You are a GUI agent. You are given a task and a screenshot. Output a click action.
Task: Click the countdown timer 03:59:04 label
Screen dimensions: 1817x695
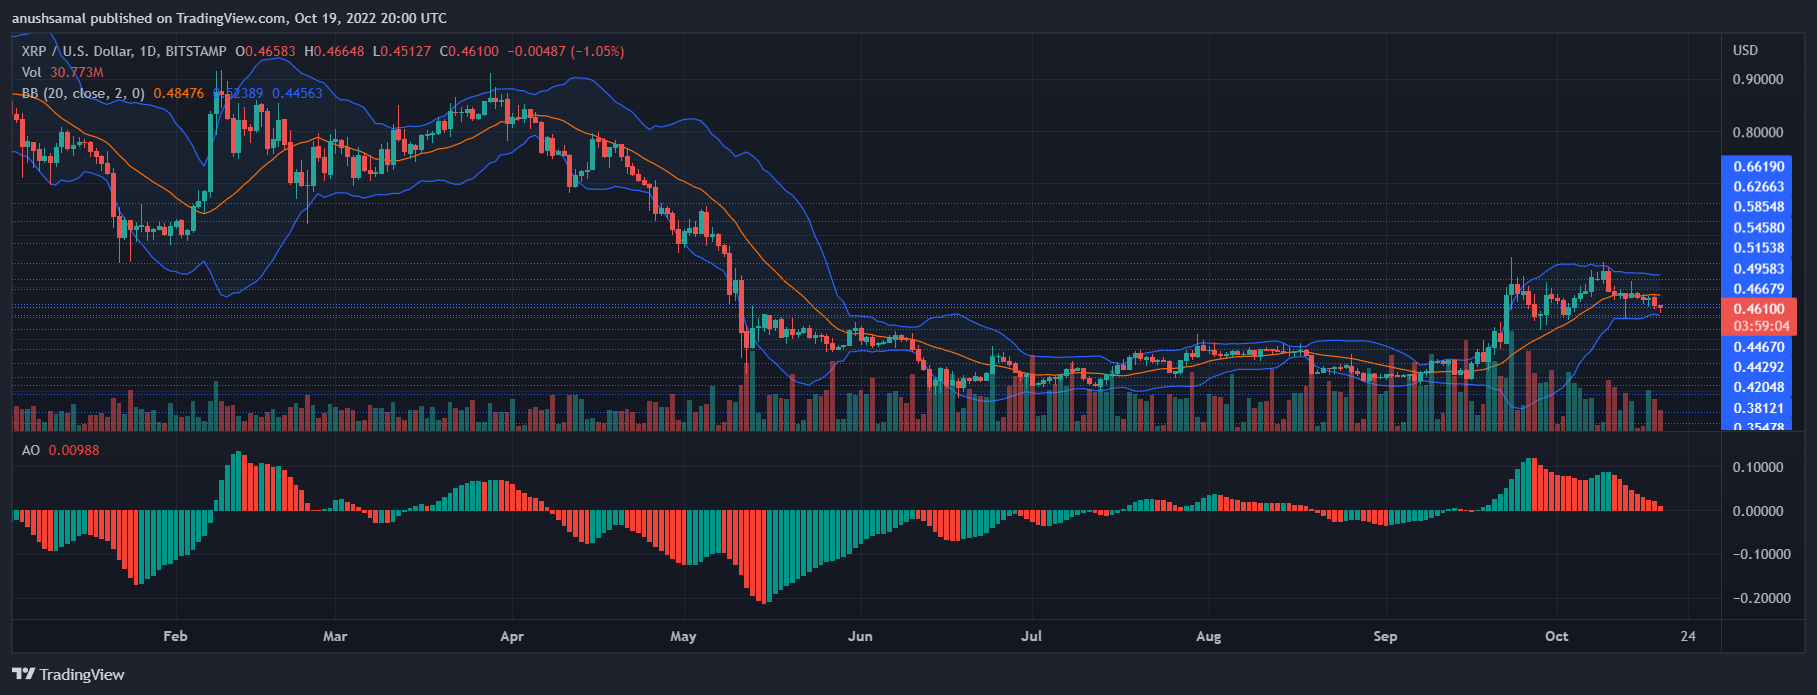coord(1758,326)
